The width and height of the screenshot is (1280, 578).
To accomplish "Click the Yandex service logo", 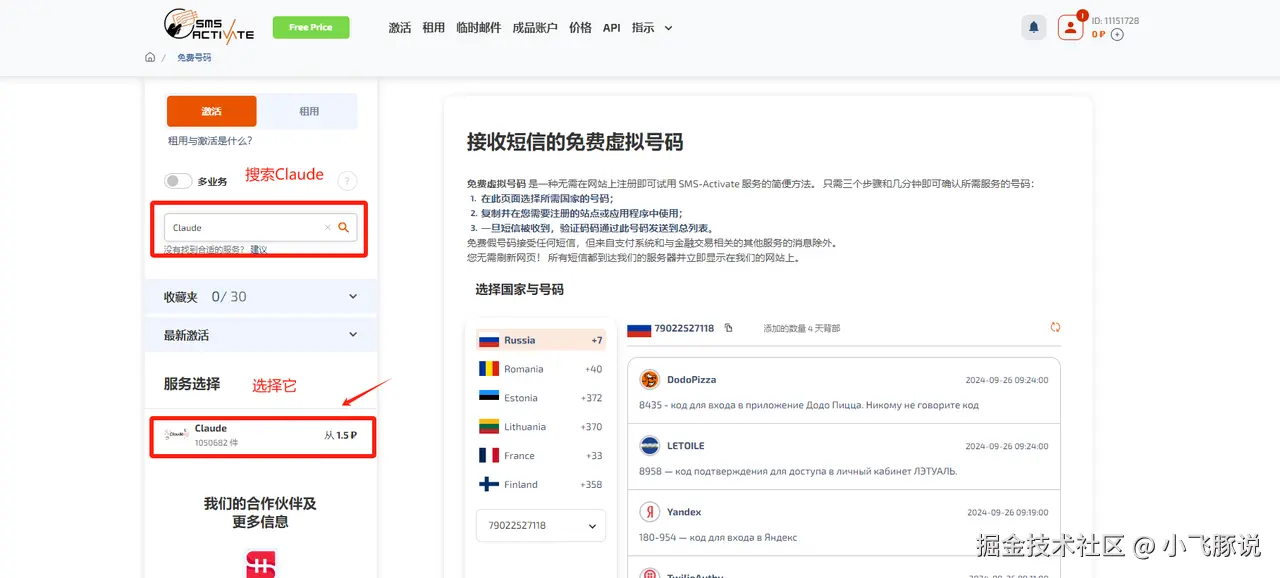I will 650,512.
